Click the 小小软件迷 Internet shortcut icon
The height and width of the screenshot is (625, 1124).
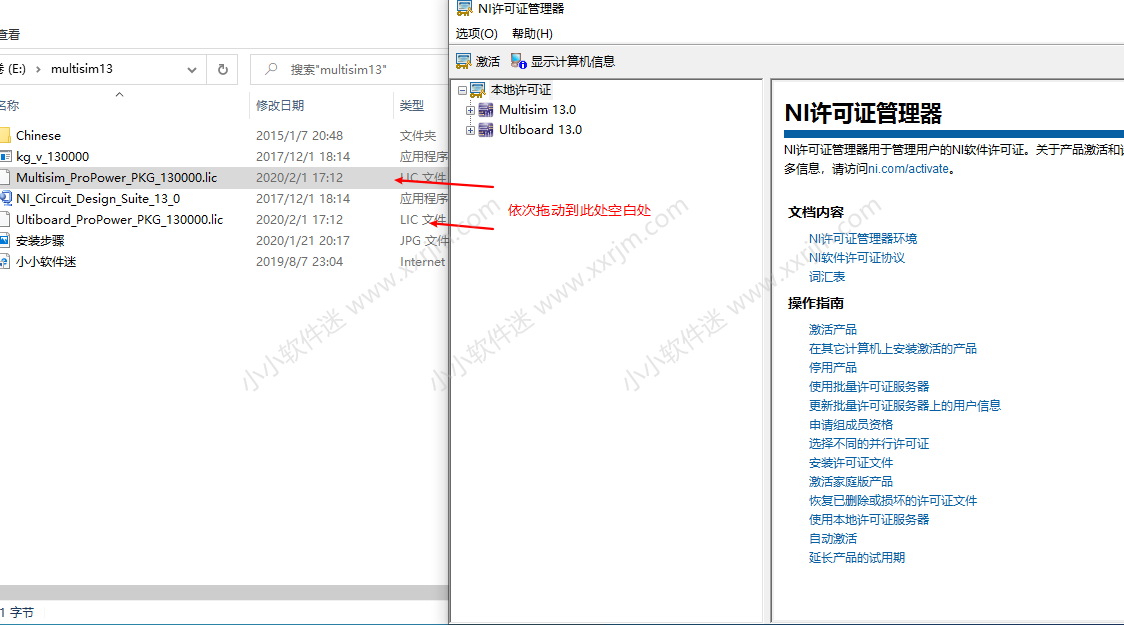click(x=5, y=262)
